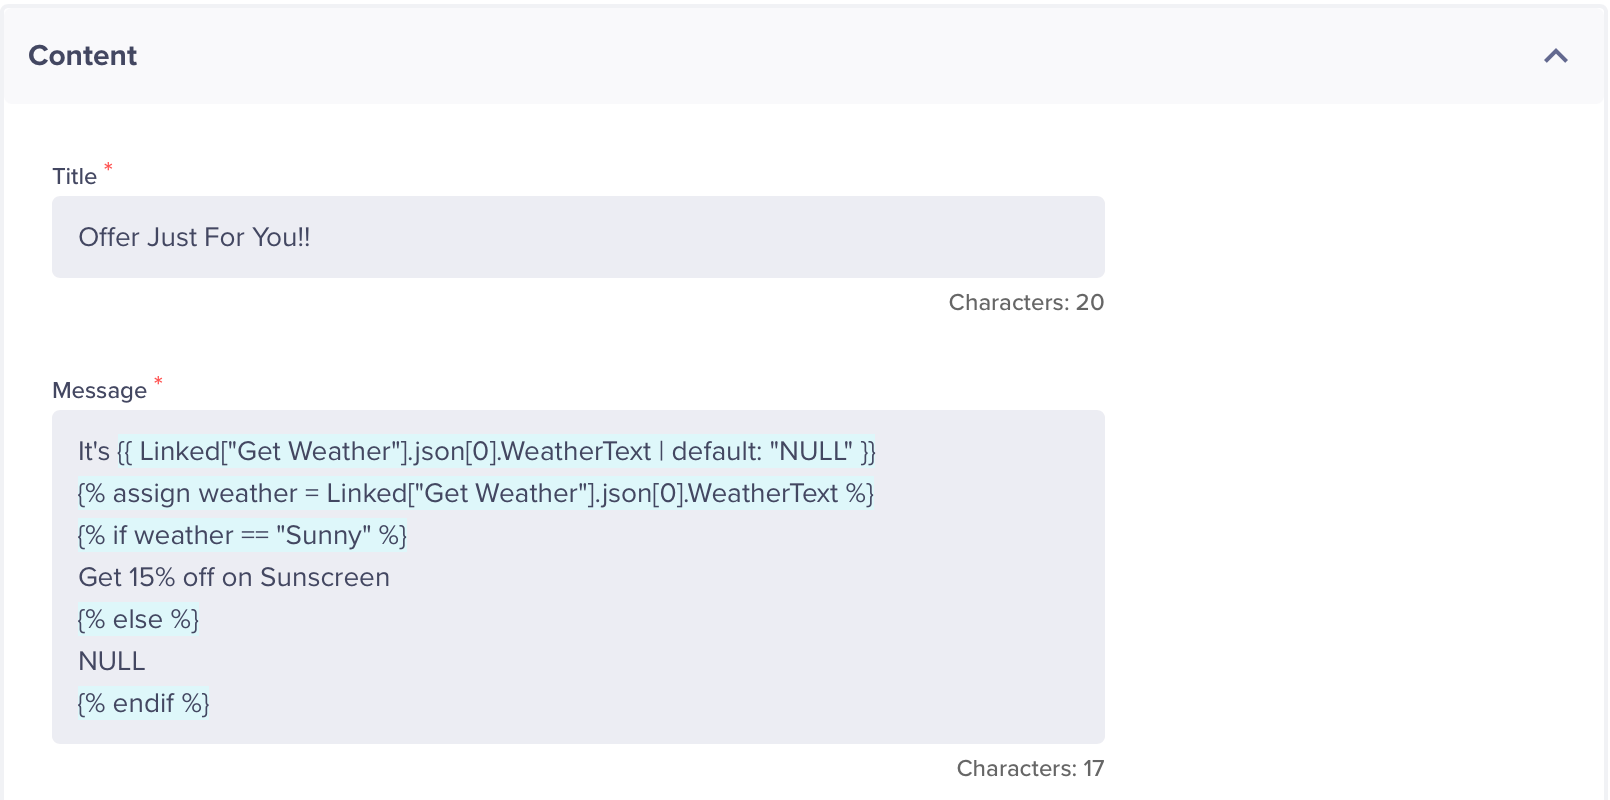Click the 'Characters: 17' counter
The image size is (1610, 800).
[1030, 769]
